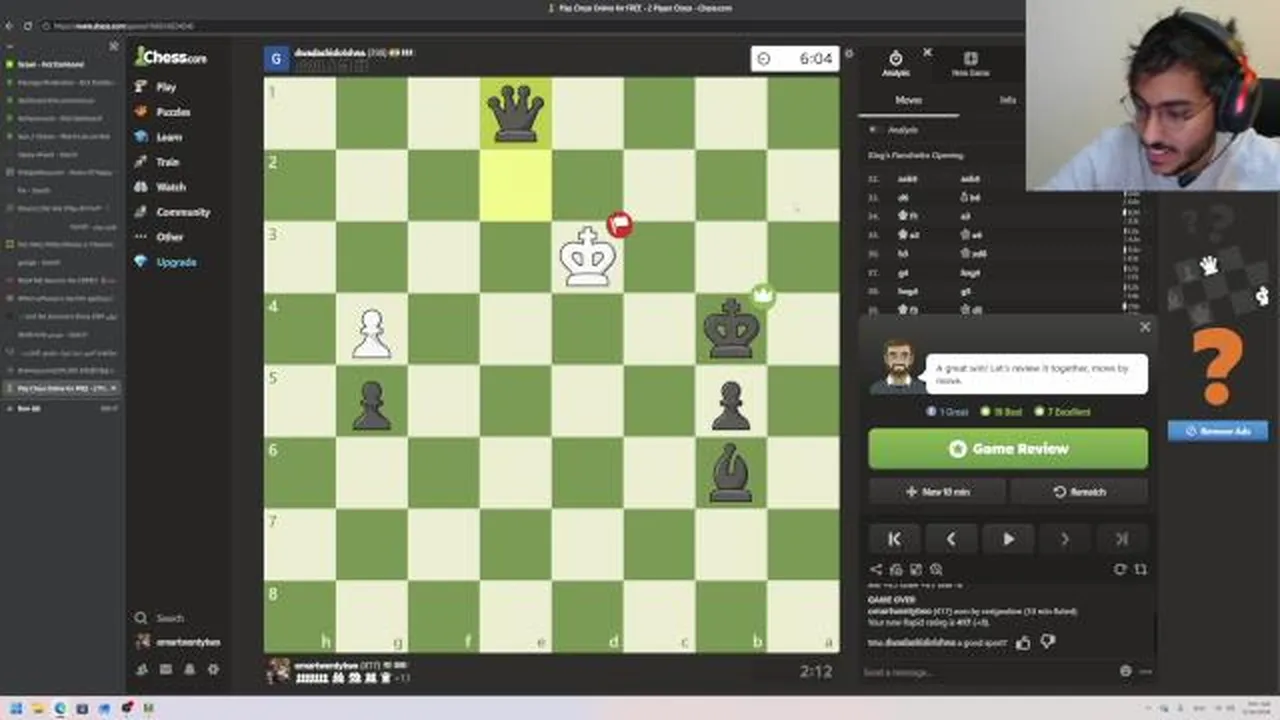Screen dimensions: 1280x720
Task: Open the Learn menu in sidebar
Action: tap(159, 137)
